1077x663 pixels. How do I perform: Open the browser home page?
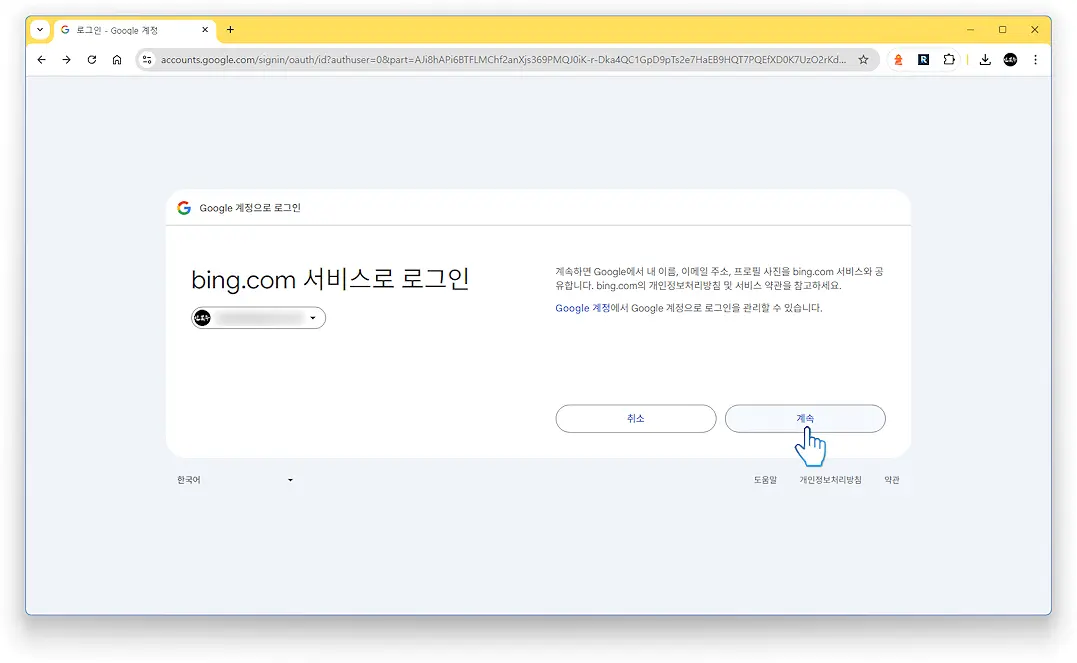click(x=115, y=59)
